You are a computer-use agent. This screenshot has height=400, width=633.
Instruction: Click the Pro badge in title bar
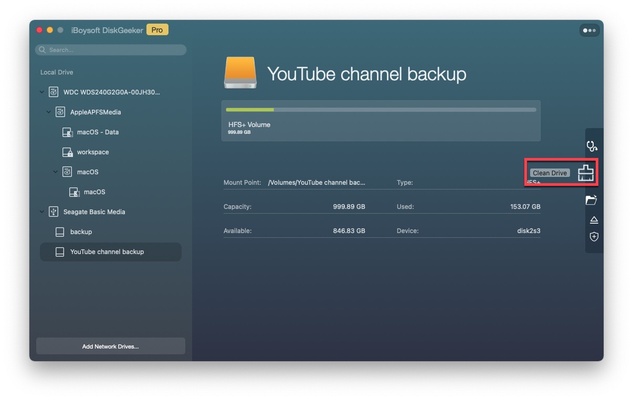(x=157, y=30)
